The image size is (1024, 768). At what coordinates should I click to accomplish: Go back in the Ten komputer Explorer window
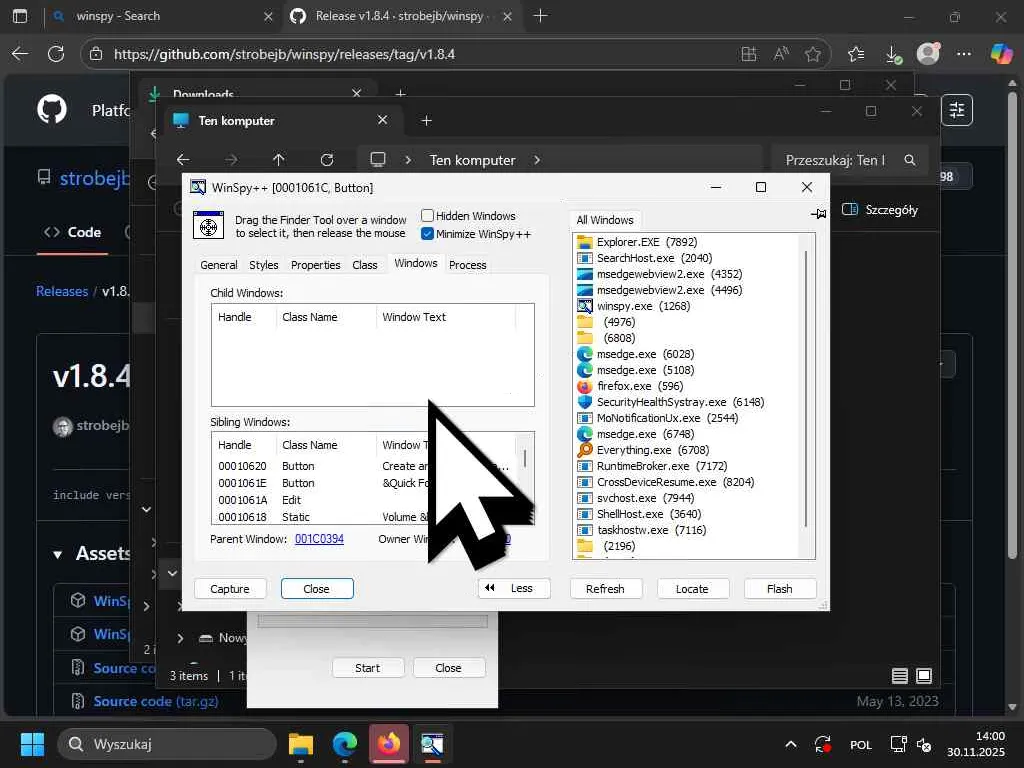click(183, 159)
